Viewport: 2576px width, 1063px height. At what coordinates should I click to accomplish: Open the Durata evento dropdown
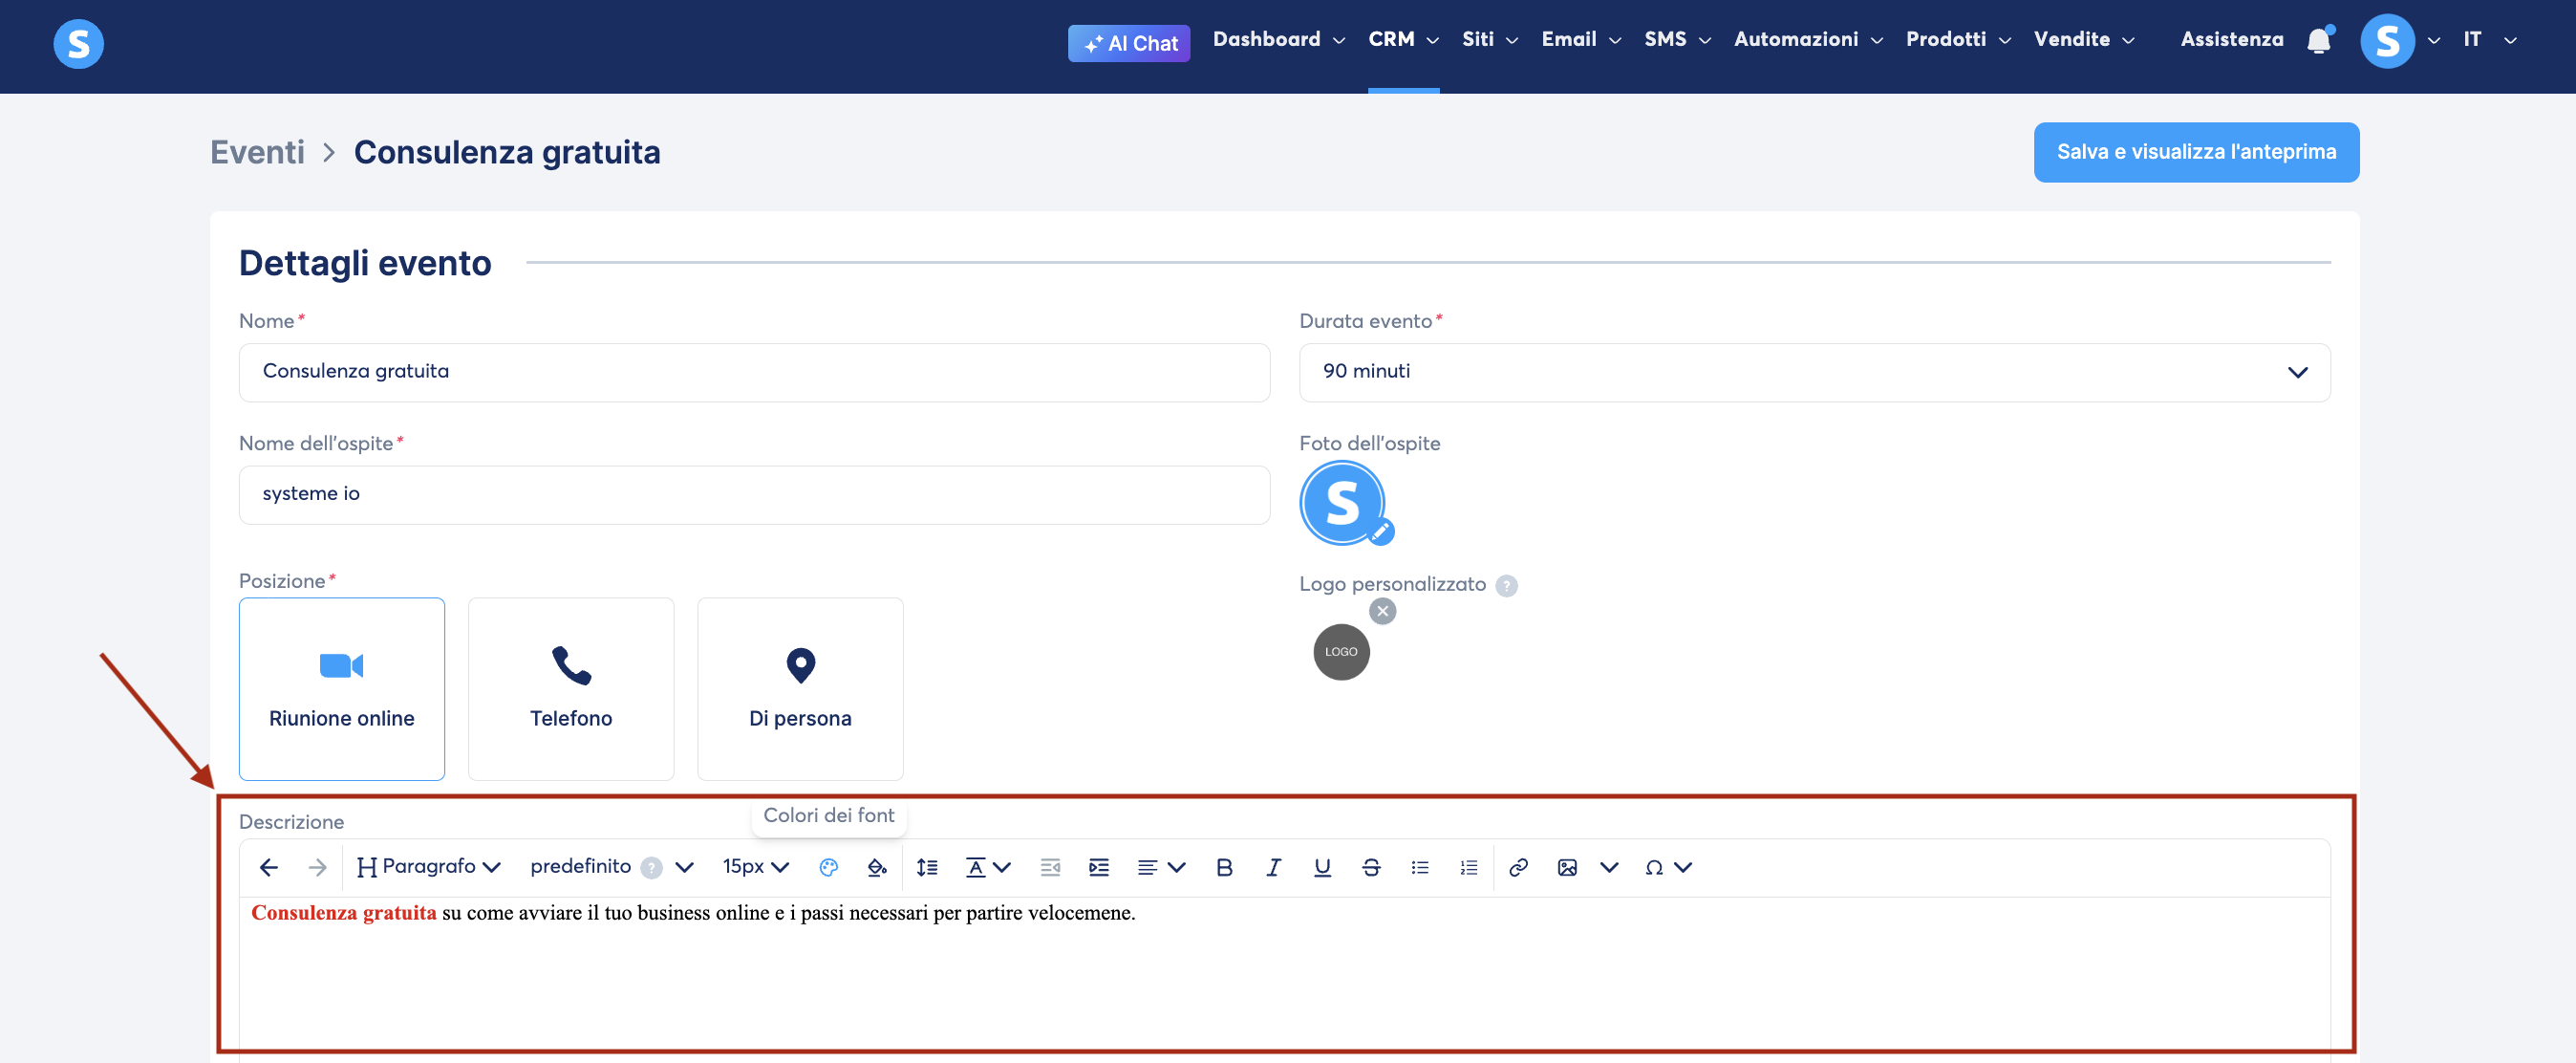tap(1814, 372)
